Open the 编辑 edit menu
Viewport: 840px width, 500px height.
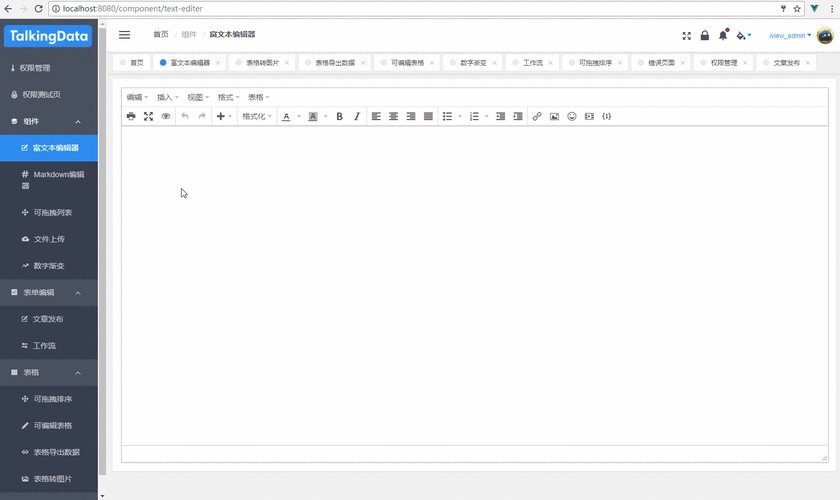click(137, 98)
